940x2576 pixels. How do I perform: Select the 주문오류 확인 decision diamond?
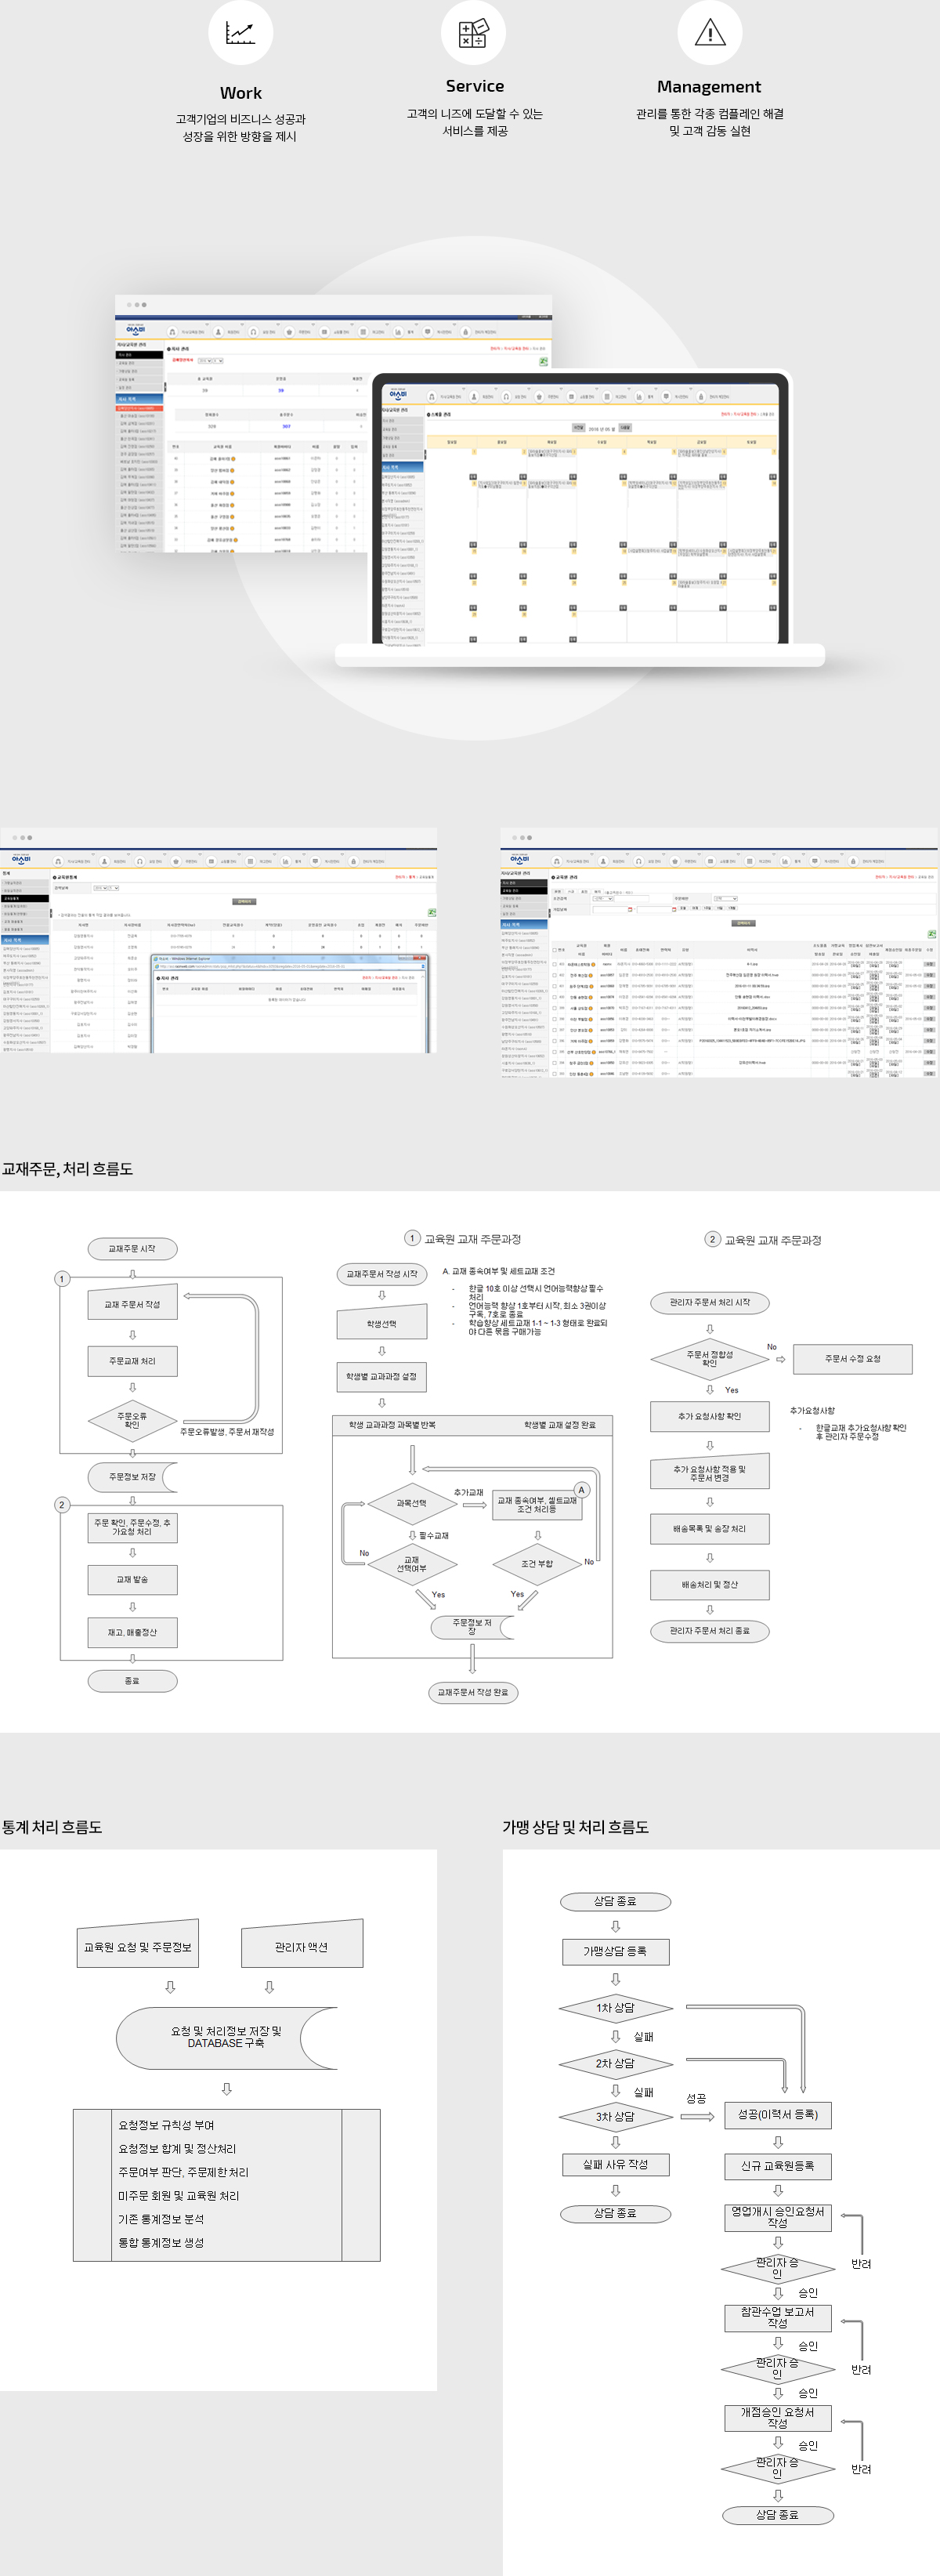(132, 1420)
